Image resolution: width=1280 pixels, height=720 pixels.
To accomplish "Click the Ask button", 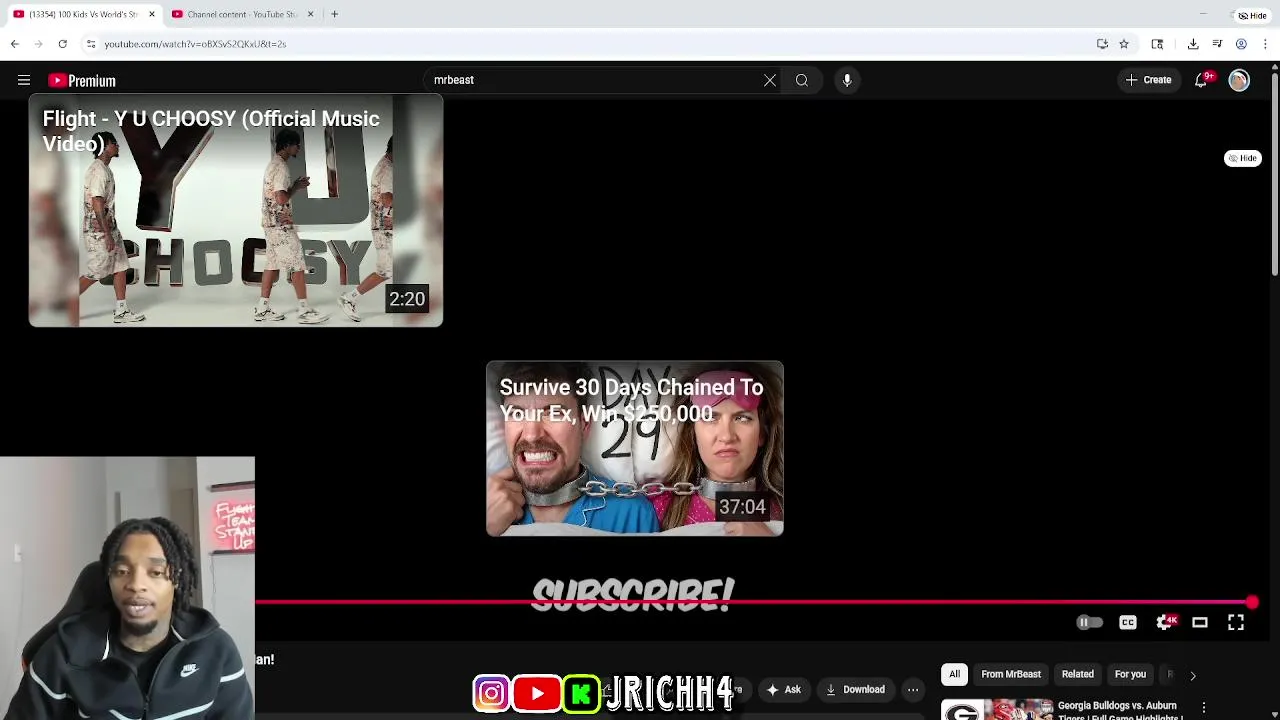I will tap(783, 690).
